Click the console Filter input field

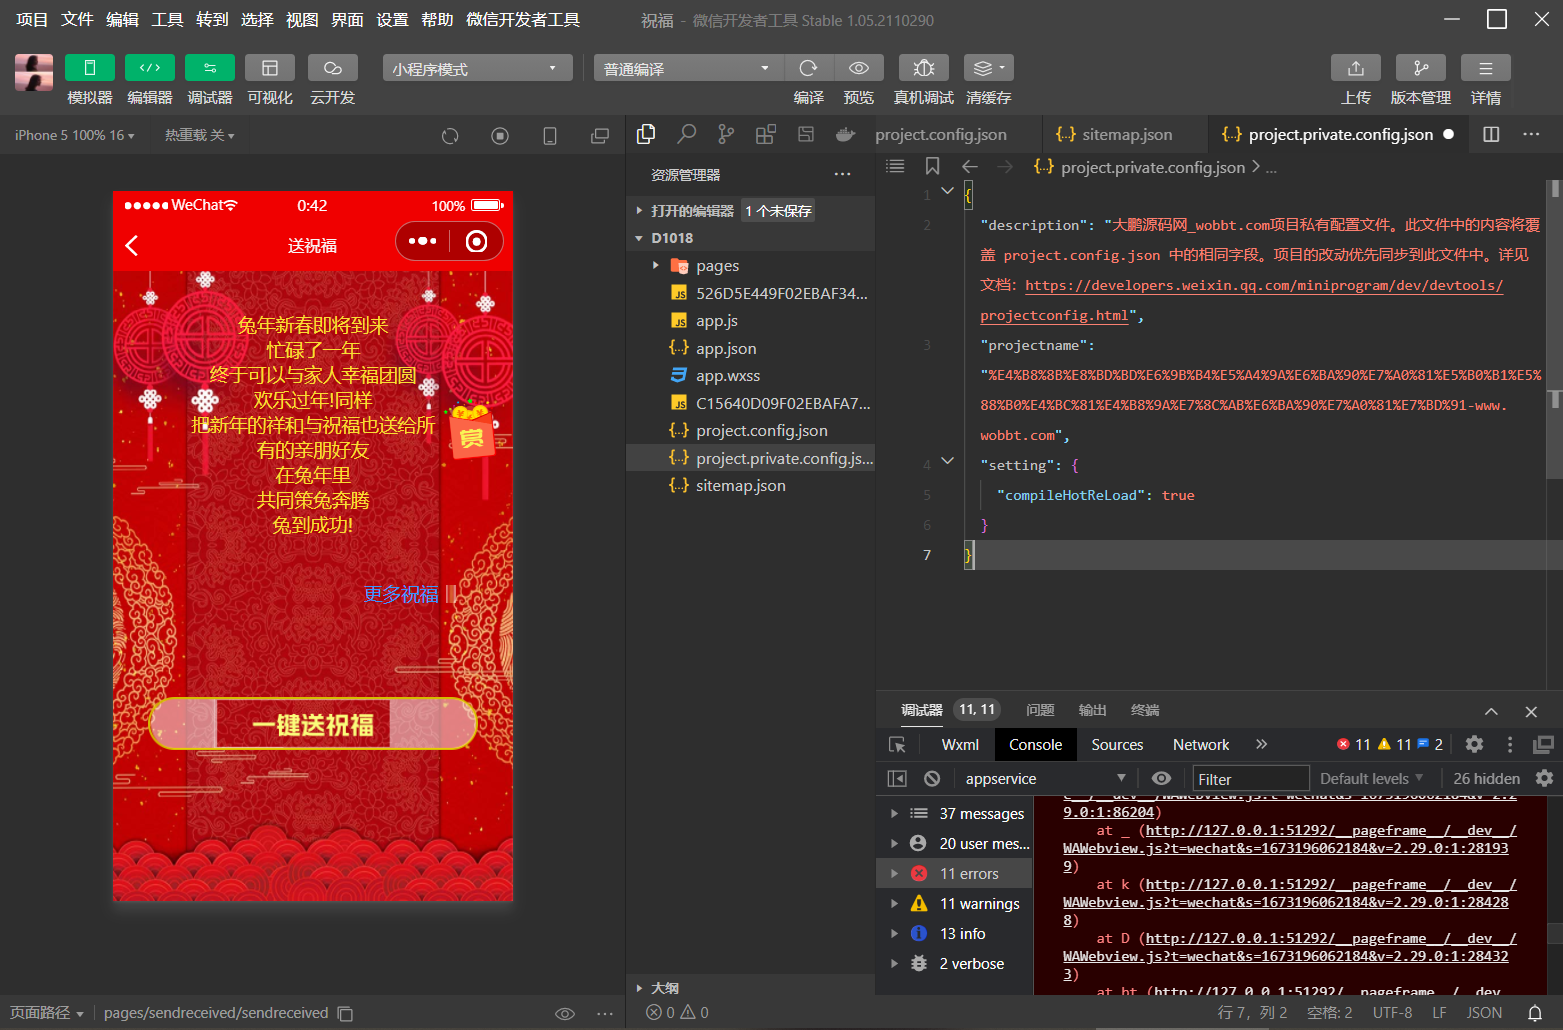click(1250, 778)
